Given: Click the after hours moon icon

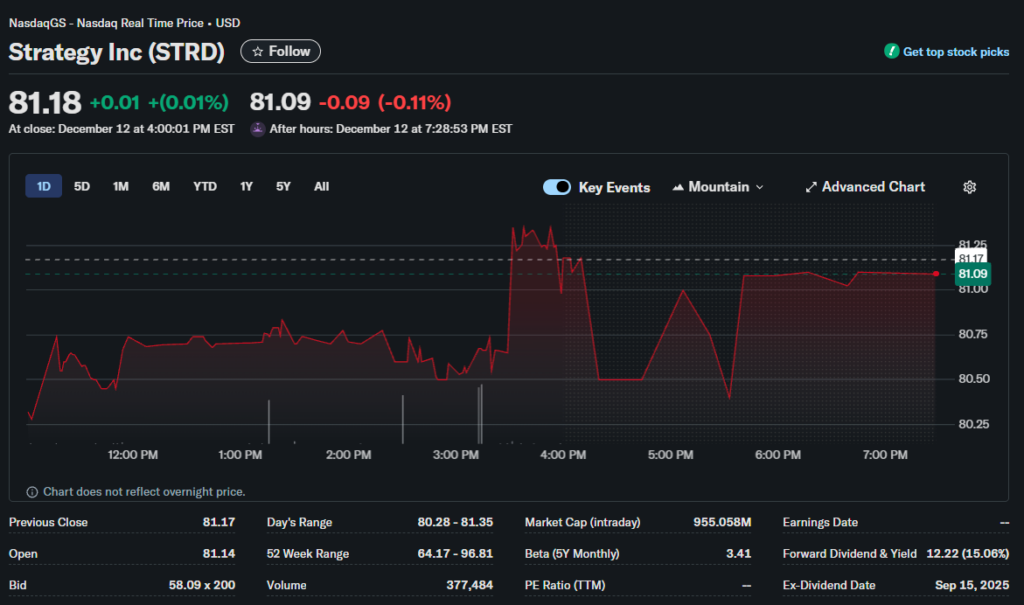Looking at the screenshot, I should (258, 129).
